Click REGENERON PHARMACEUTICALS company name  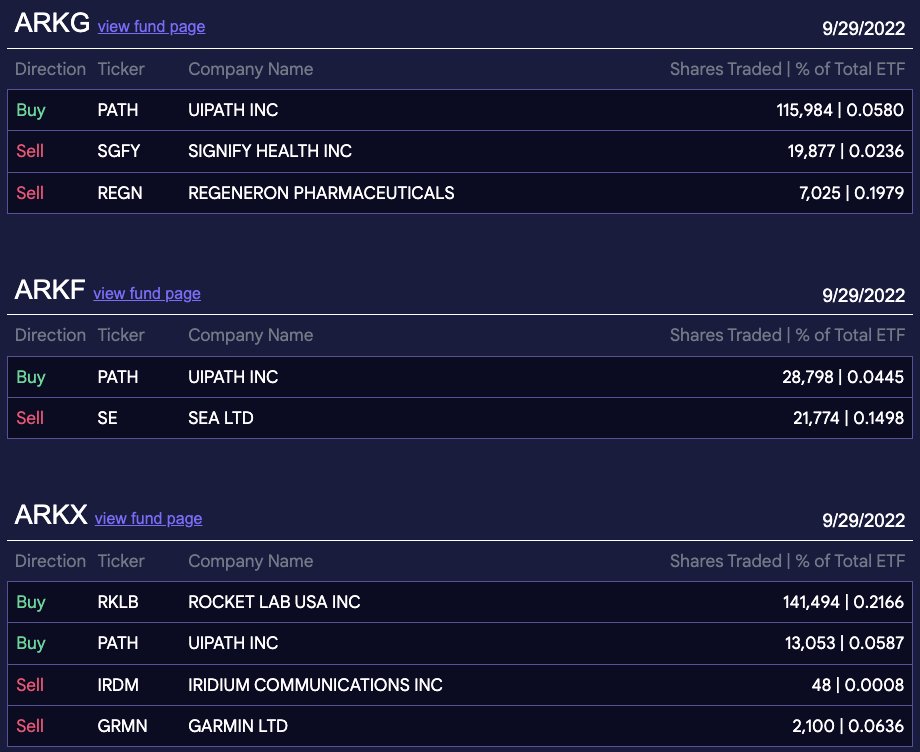point(321,192)
